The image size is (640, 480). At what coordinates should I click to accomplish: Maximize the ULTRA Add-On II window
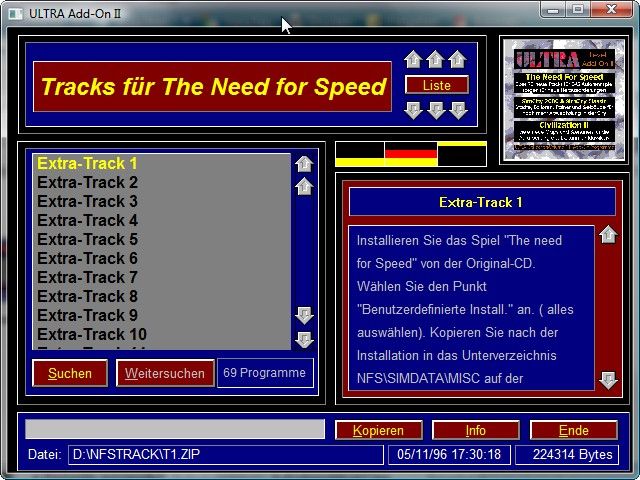coord(578,10)
